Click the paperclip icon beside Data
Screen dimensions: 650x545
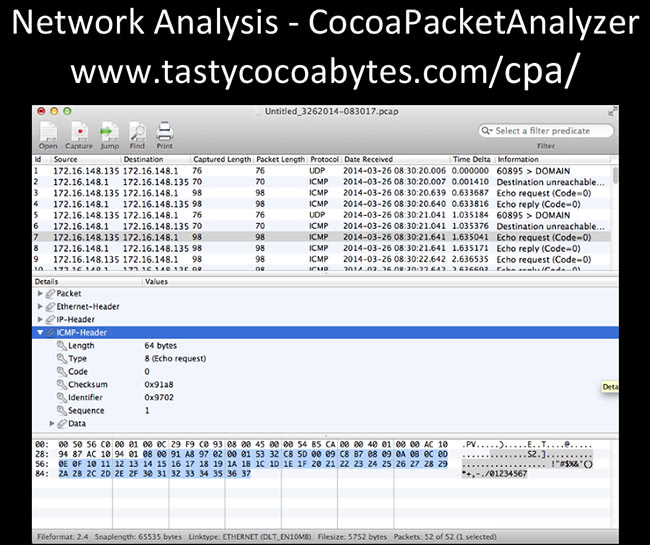point(62,423)
